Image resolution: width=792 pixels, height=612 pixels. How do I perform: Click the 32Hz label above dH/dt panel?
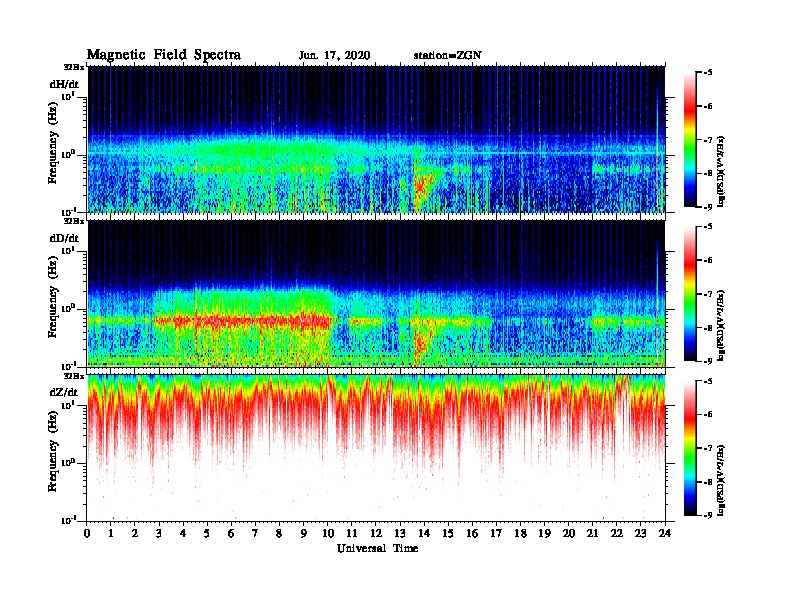pos(74,67)
